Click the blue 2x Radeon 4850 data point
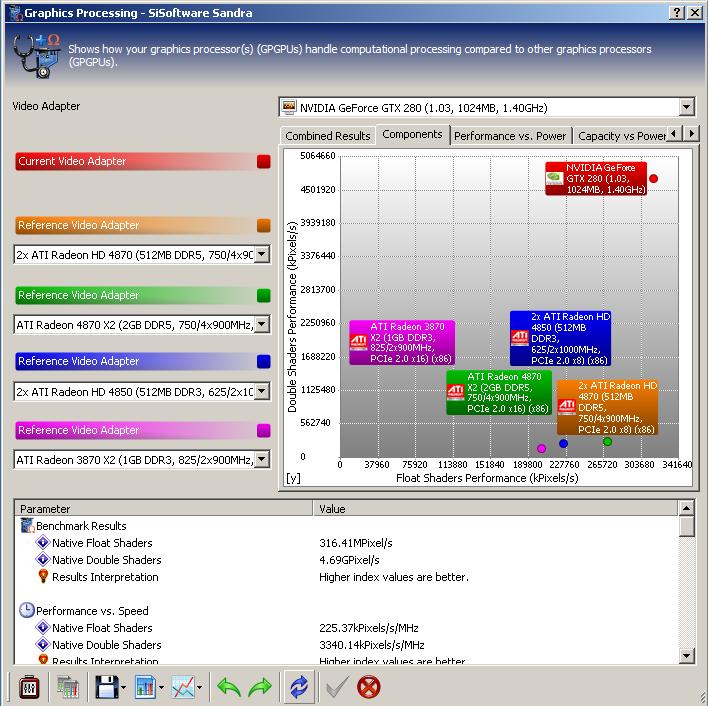Image resolution: width=708 pixels, height=706 pixels. pos(563,443)
